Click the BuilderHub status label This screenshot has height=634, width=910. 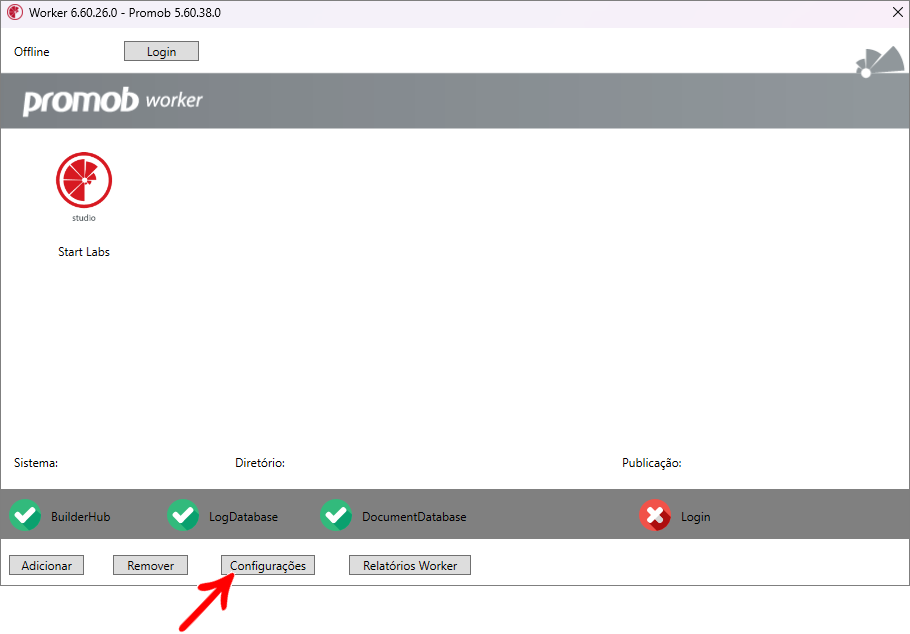click(81, 517)
